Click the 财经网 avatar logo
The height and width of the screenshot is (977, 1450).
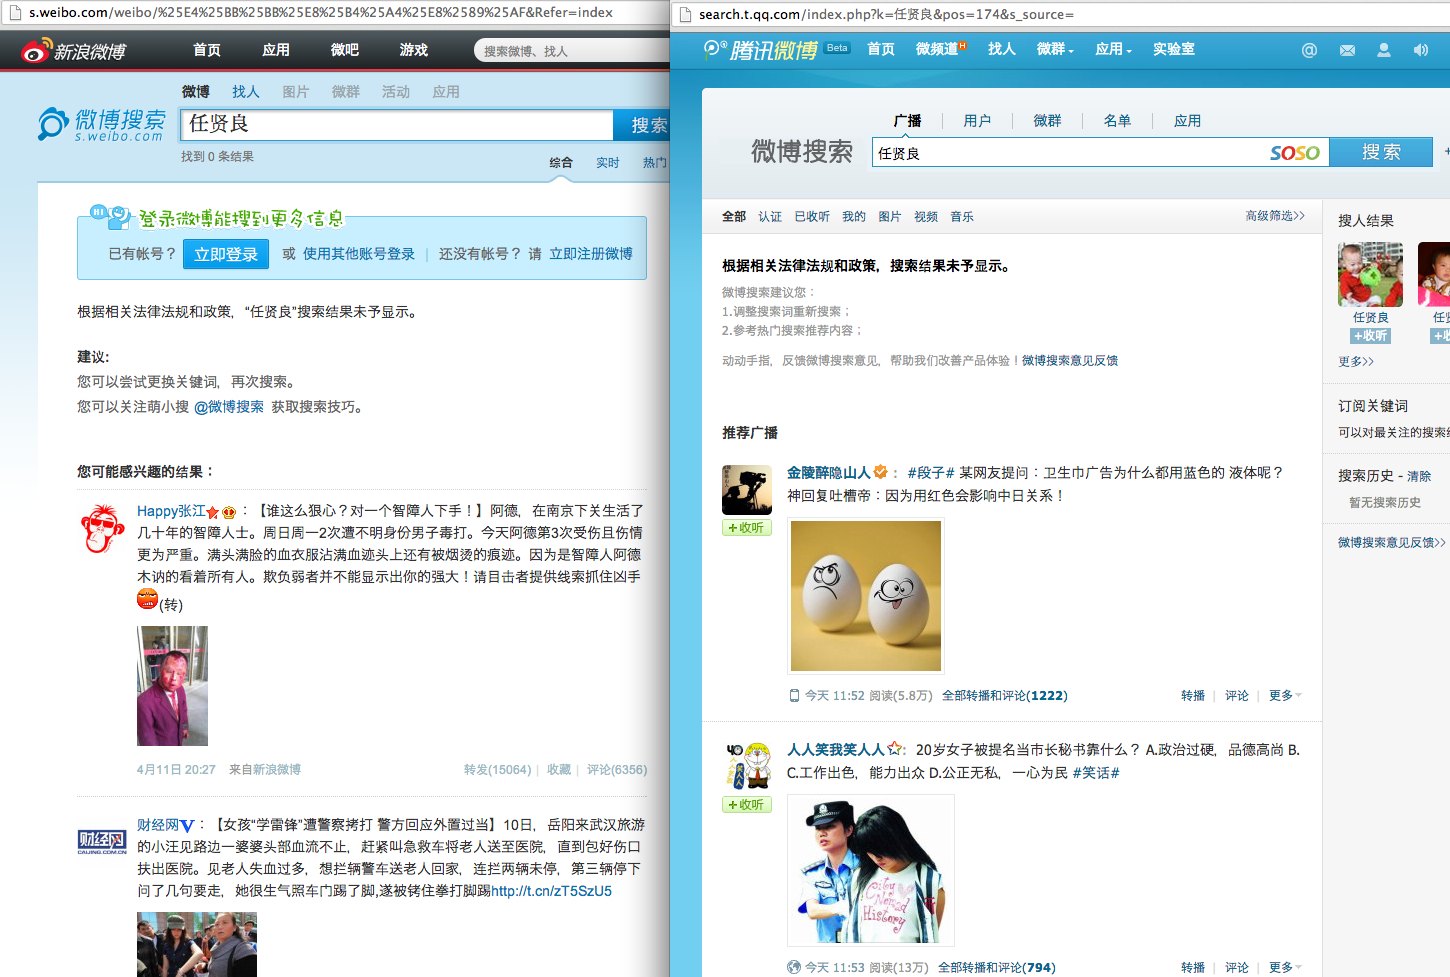click(102, 842)
